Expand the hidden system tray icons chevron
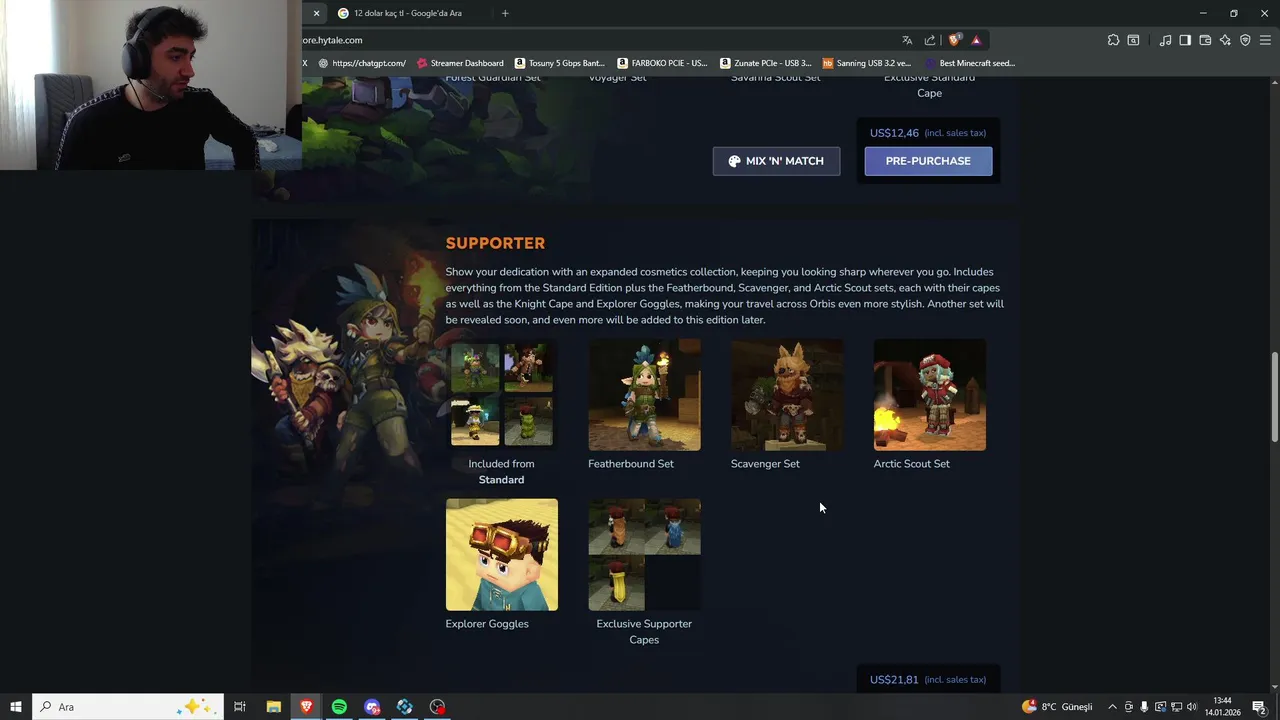The height and width of the screenshot is (720, 1280). pyautogui.click(x=1112, y=707)
